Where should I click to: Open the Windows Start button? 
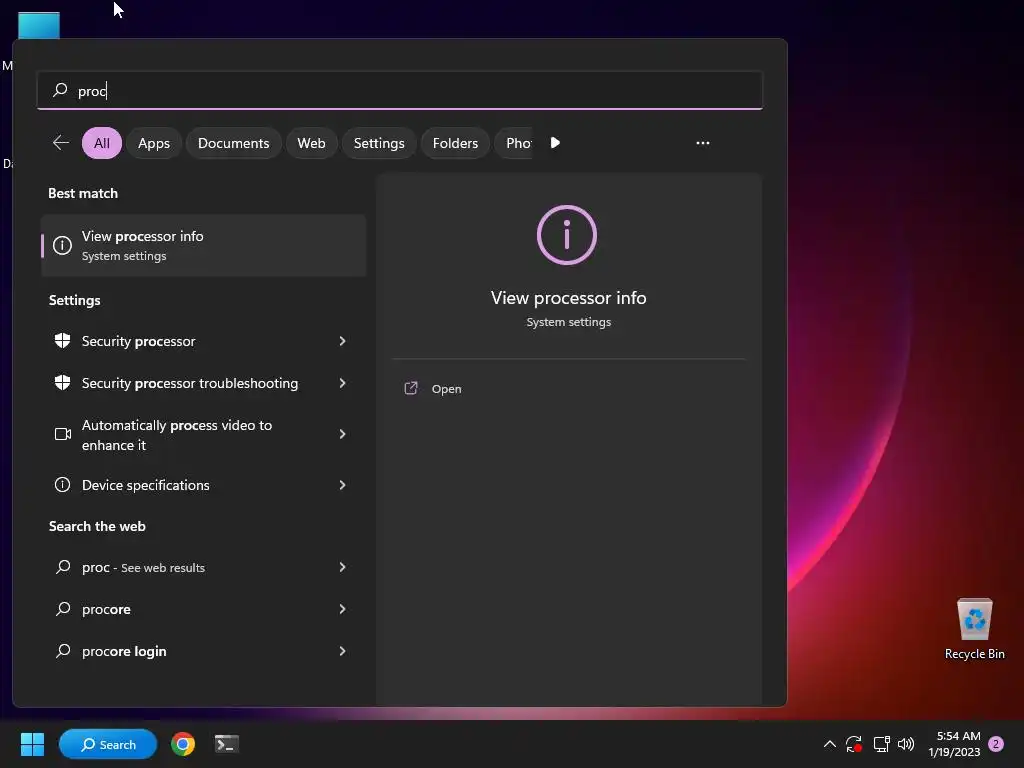tap(32, 744)
